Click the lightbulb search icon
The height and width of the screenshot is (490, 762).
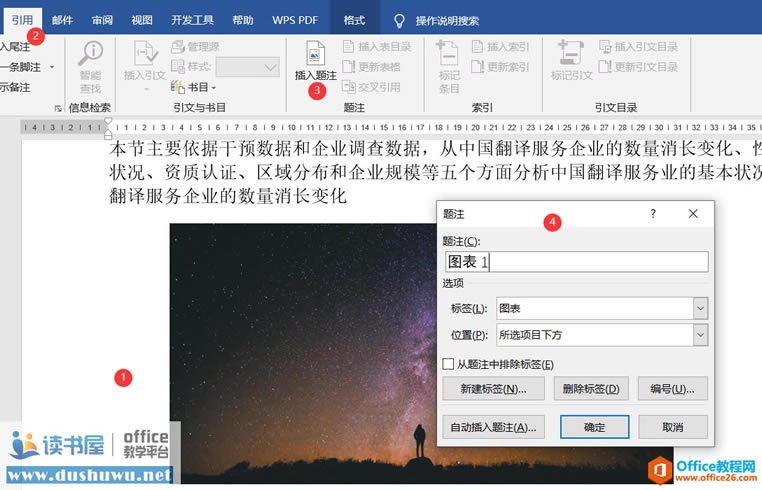(399, 20)
